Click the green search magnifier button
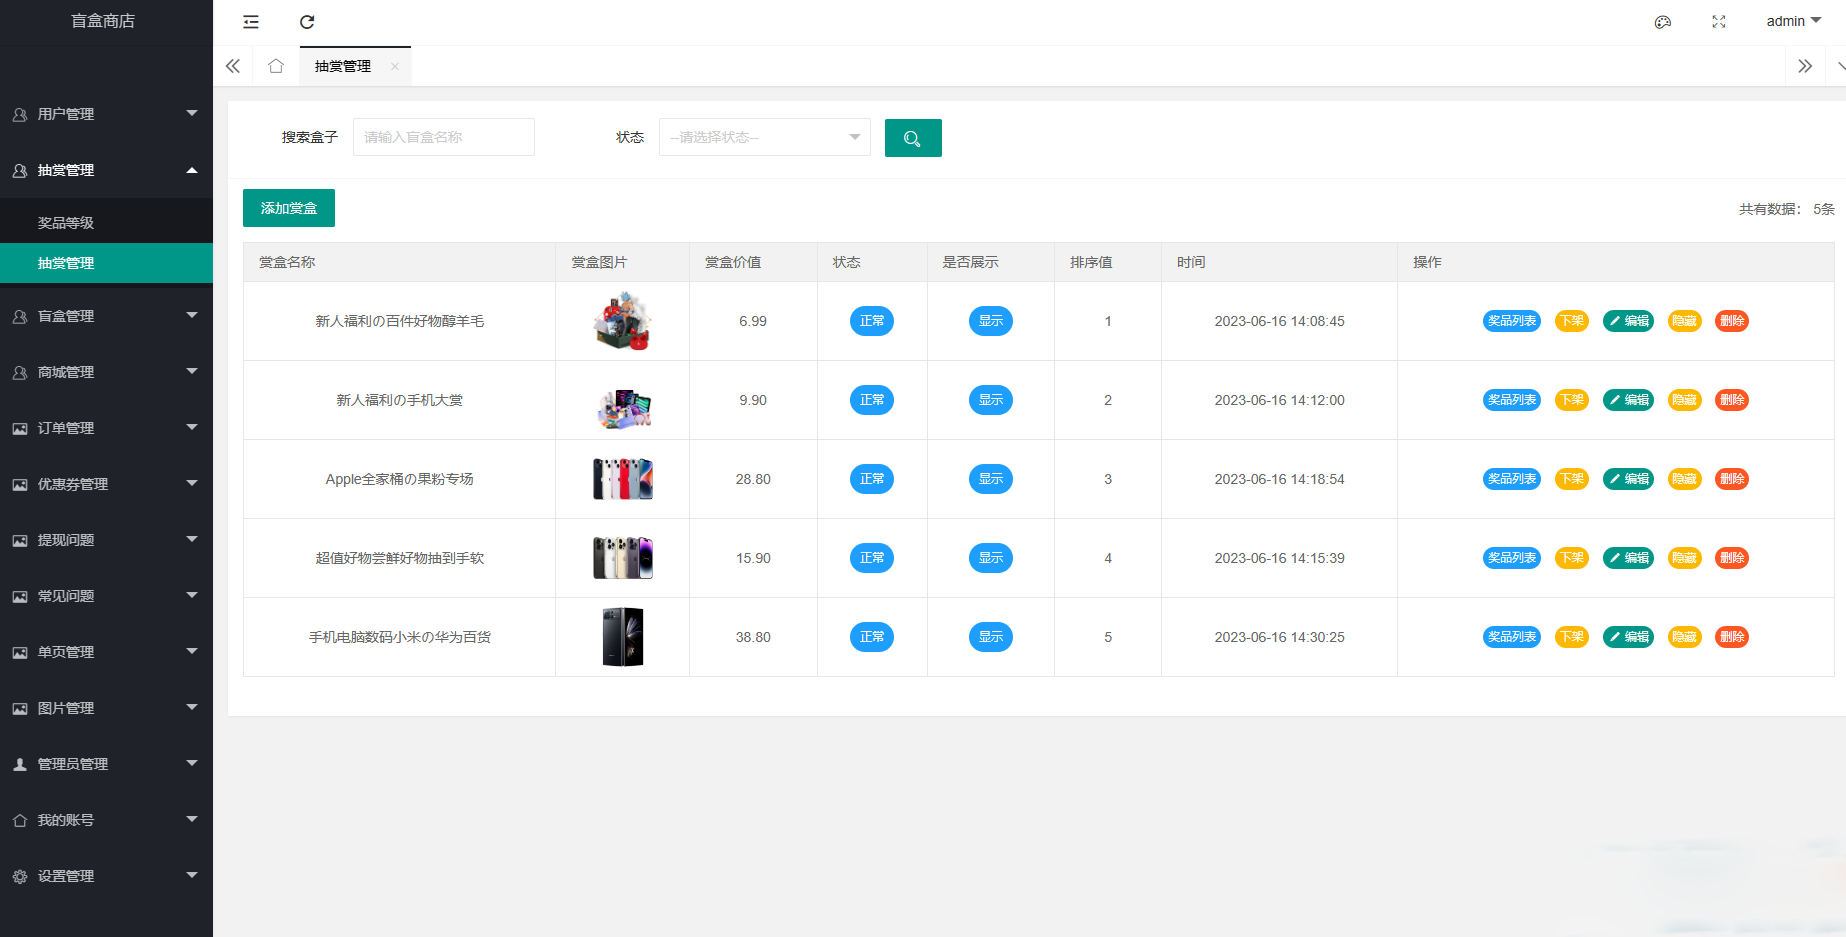Viewport: 1846px width, 937px height. [x=912, y=138]
